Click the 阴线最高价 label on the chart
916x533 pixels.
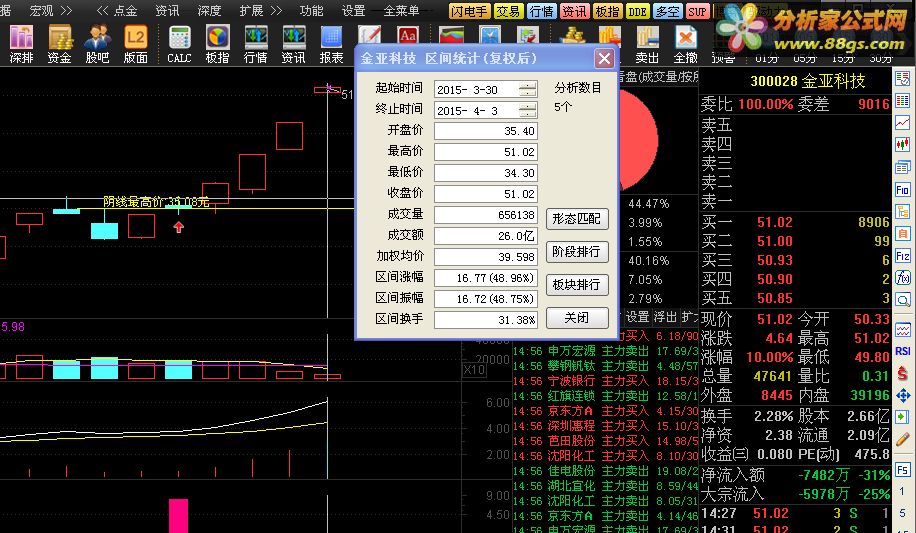[156, 202]
